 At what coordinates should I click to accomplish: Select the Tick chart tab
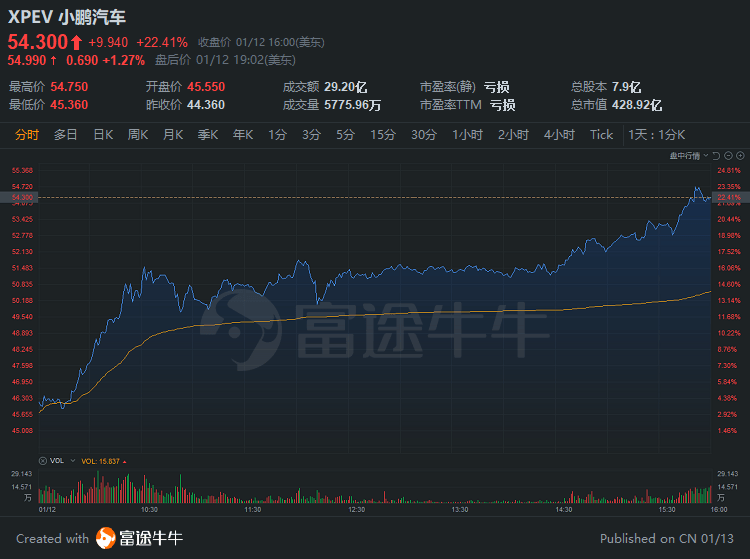coord(601,135)
